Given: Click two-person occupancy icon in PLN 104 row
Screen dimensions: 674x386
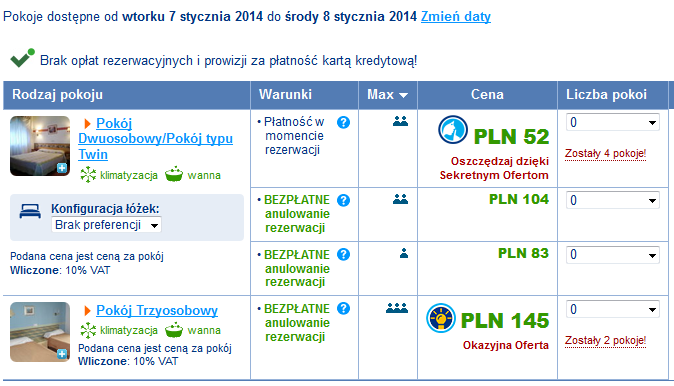Looking at the screenshot, I should click(x=400, y=199).
